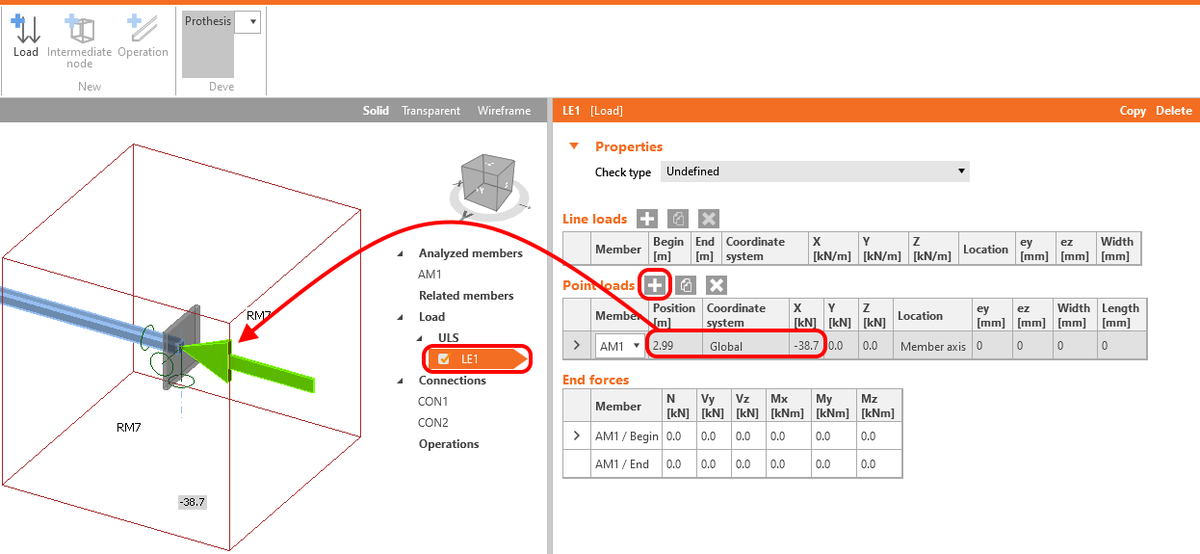
Task: Click Delete in the LE1 header
Action: pos(1174,111)
